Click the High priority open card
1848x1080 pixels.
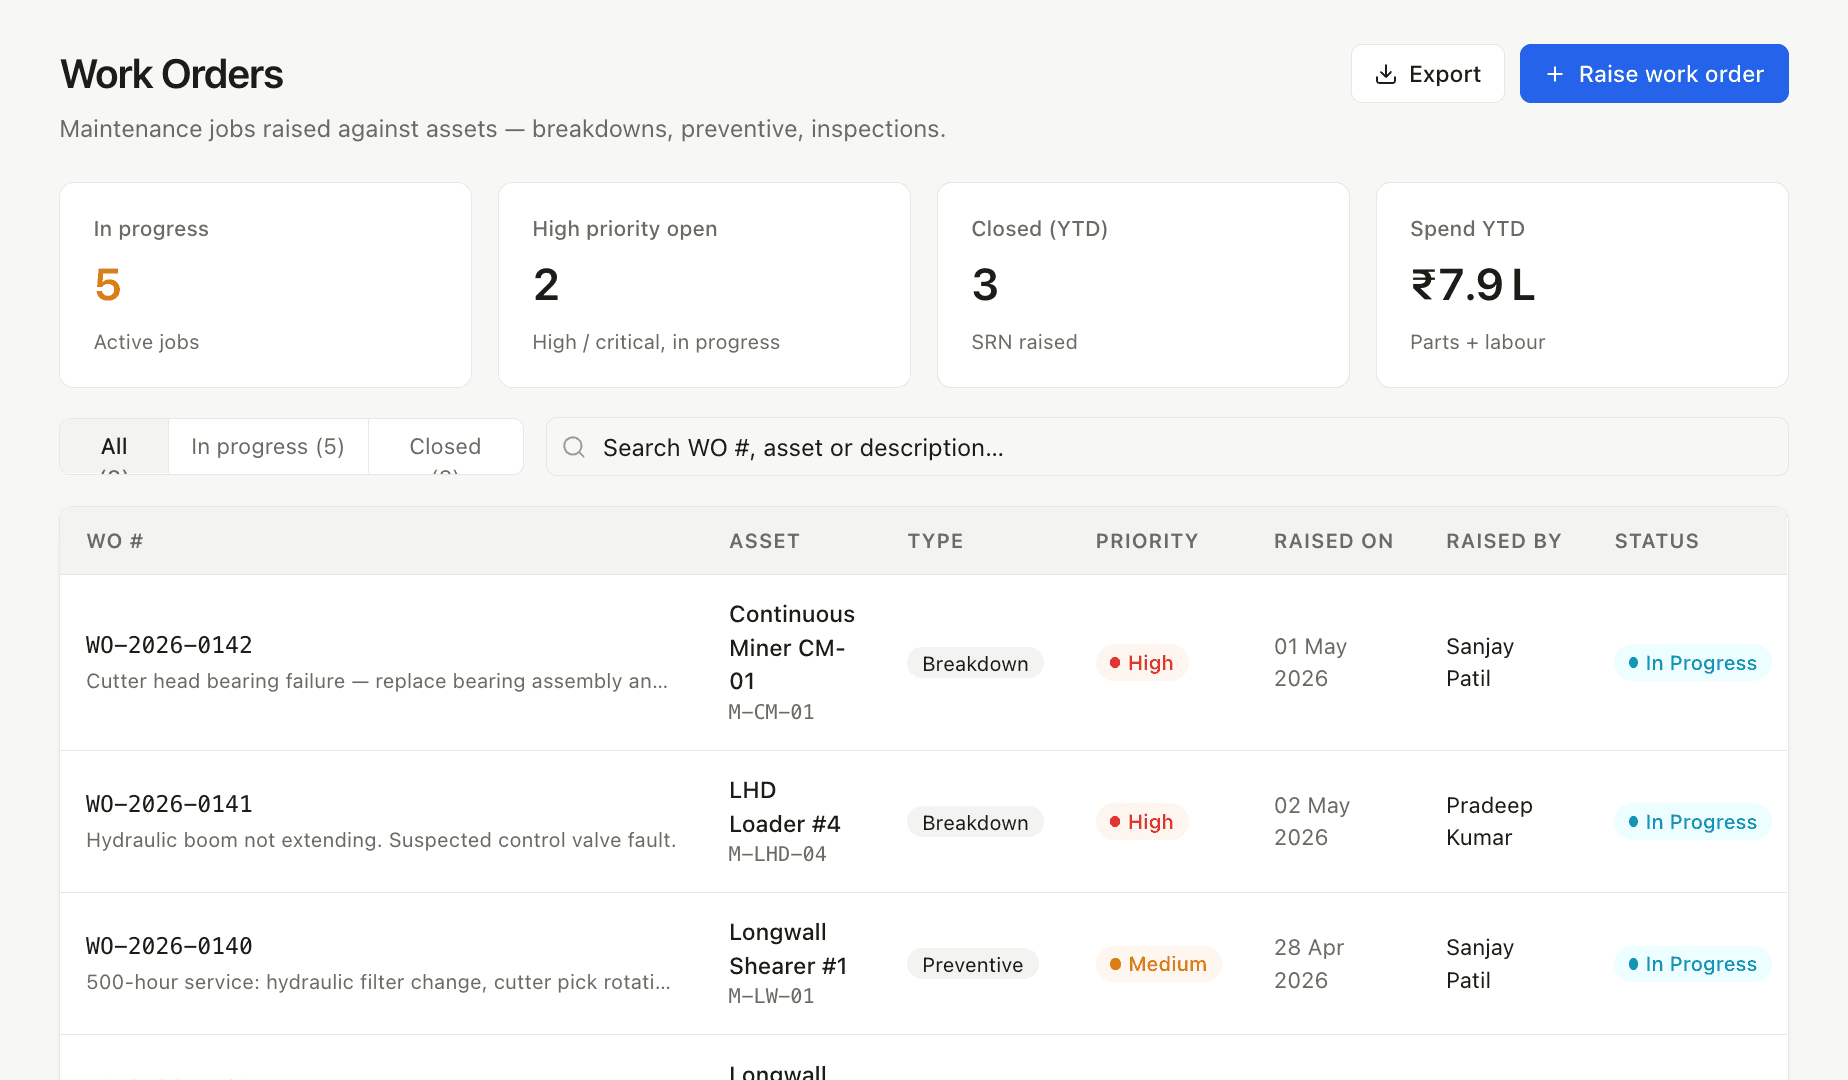pos(704,285)
